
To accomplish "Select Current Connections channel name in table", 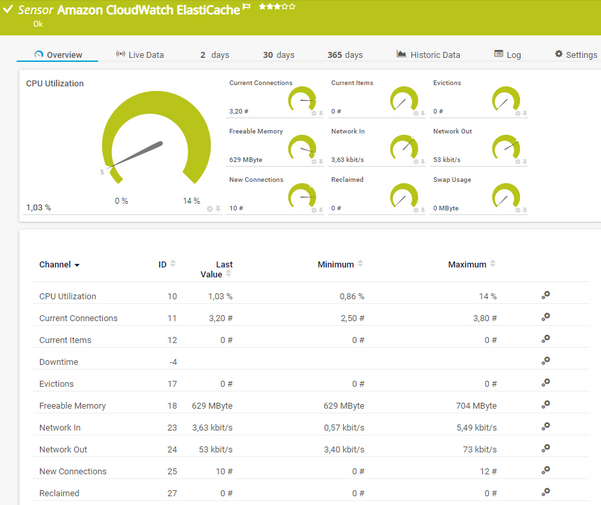I will [x=79, y=318].
